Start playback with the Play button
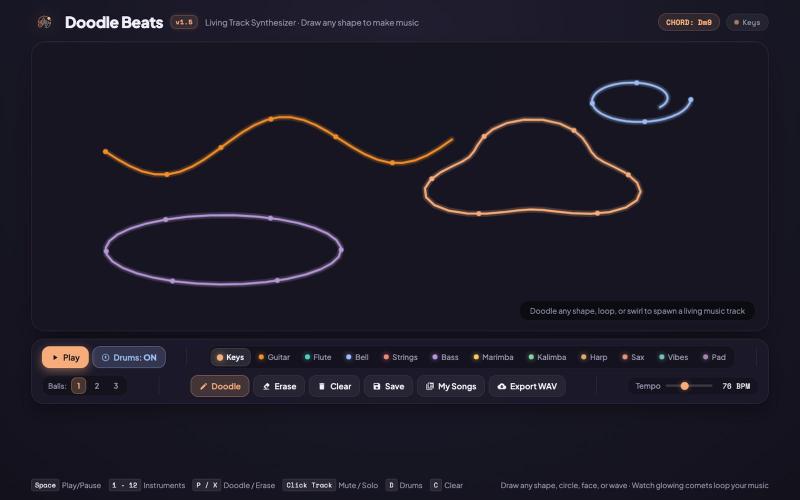Viewport: 800px width, 500px height. [x=65, y=357]
